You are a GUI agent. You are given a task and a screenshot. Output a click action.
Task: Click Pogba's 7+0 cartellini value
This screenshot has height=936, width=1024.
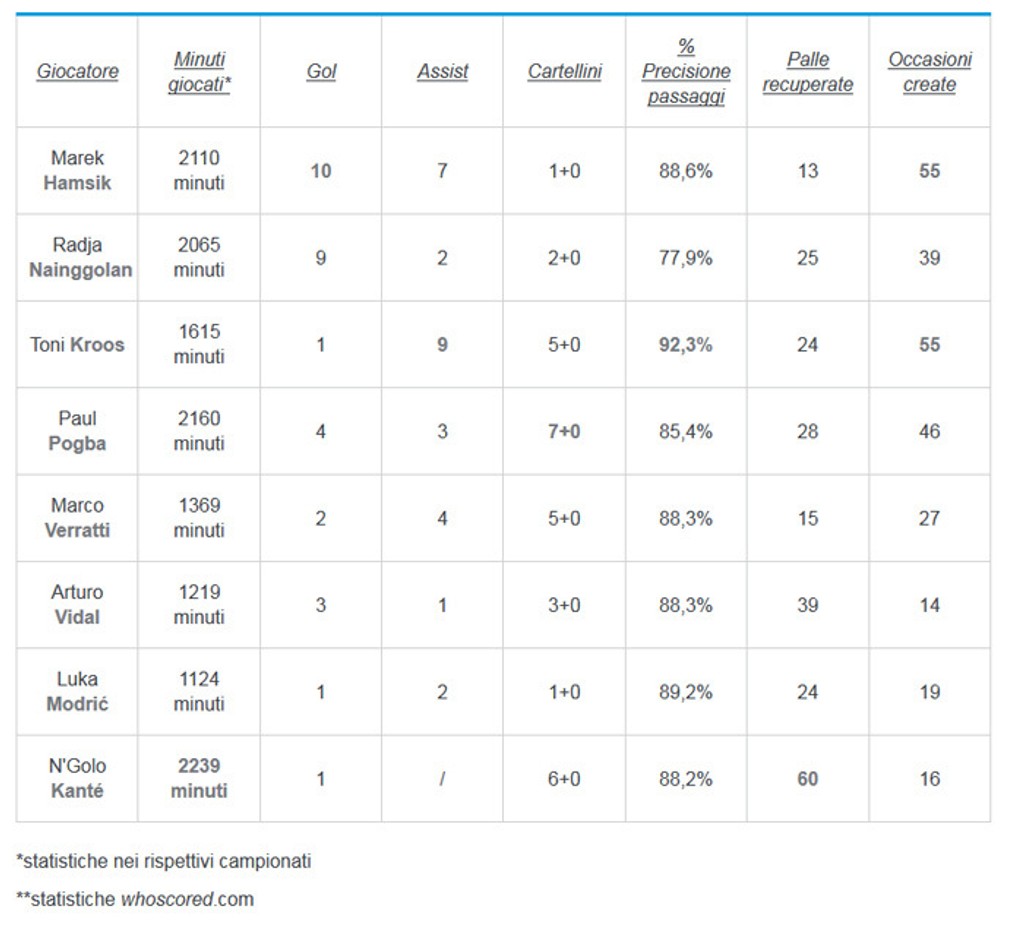(x=565, y=431)
